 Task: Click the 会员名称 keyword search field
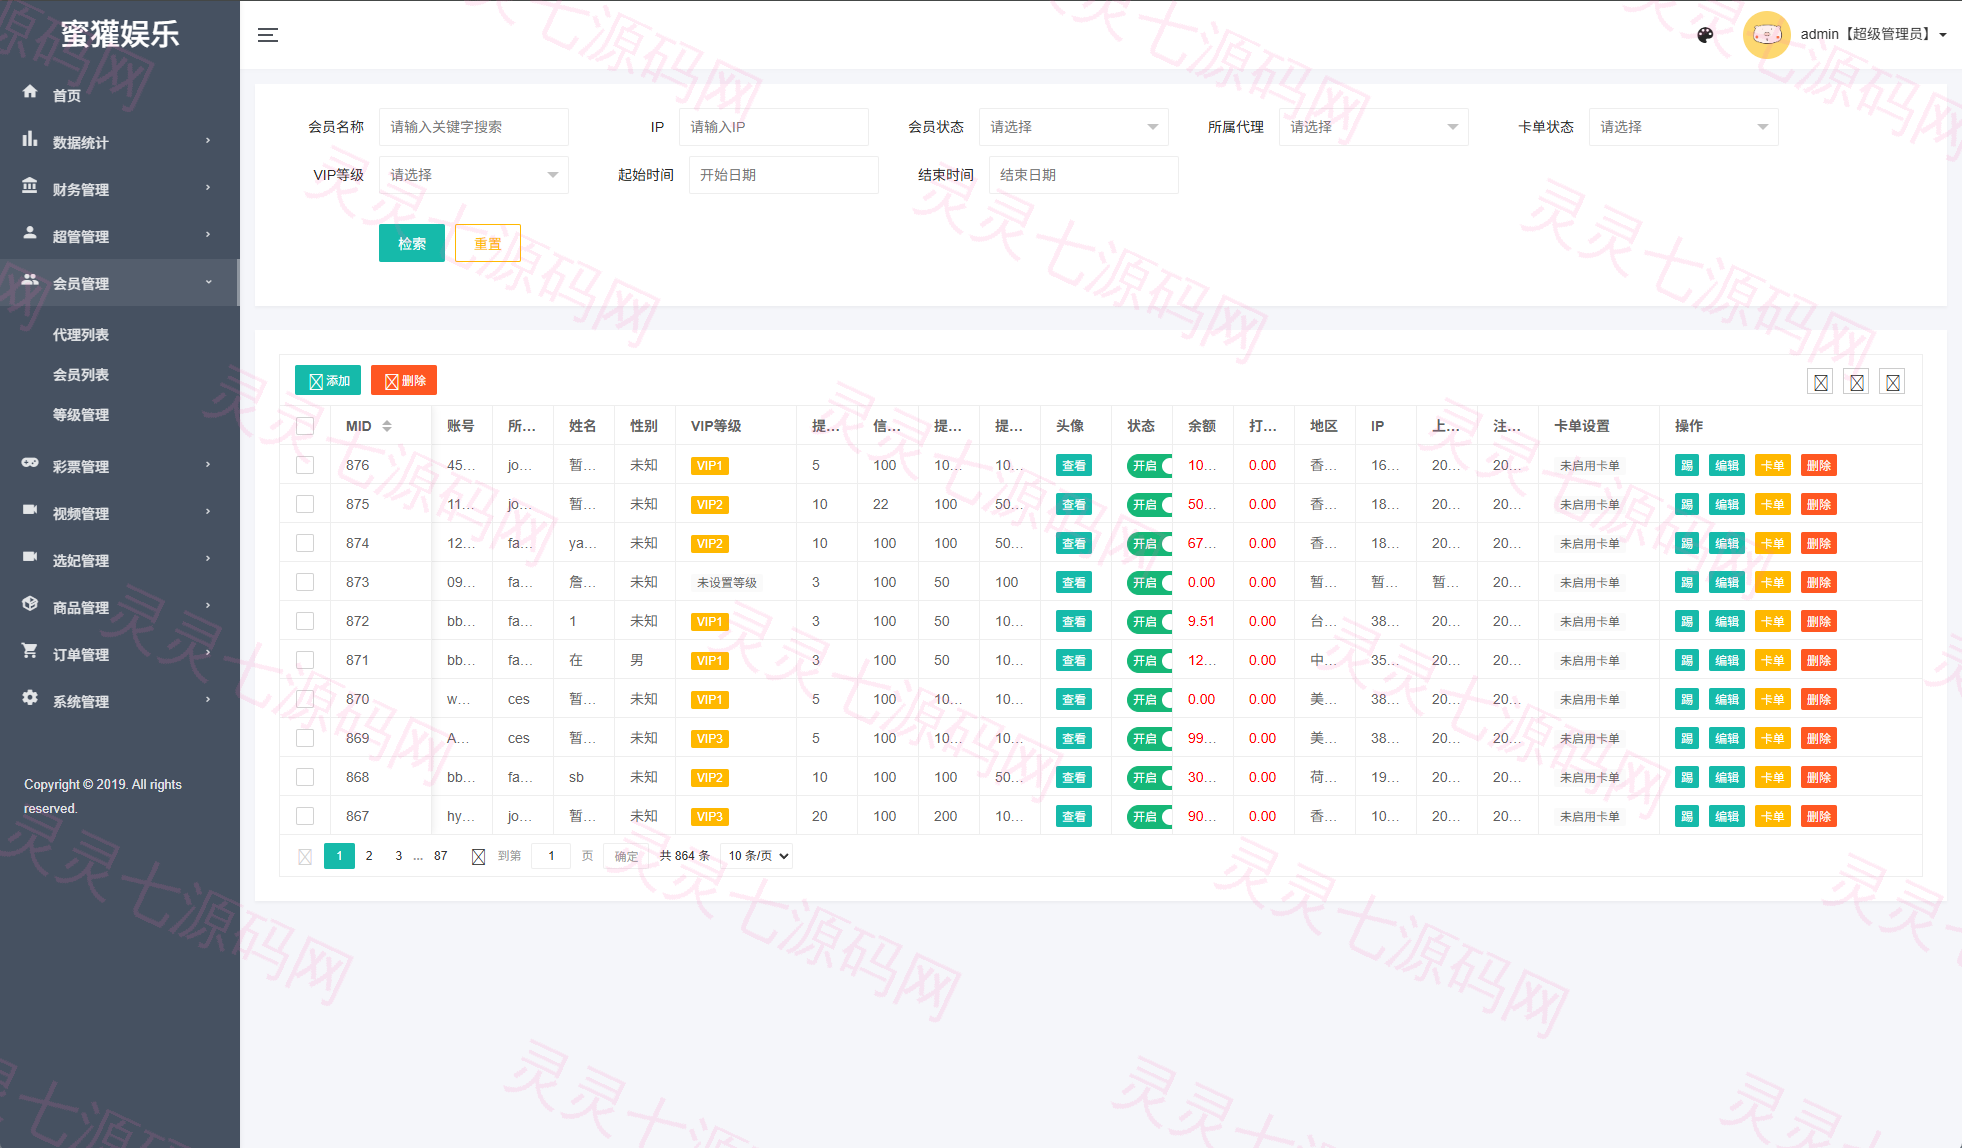point(473,127)
